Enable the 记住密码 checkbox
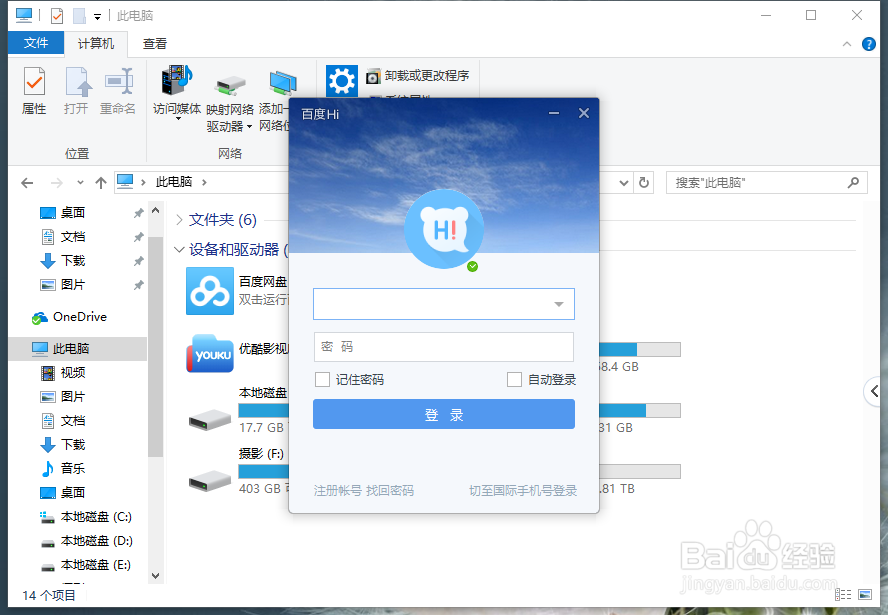Screen dimensions: 888x615 (x=320, y=379)
